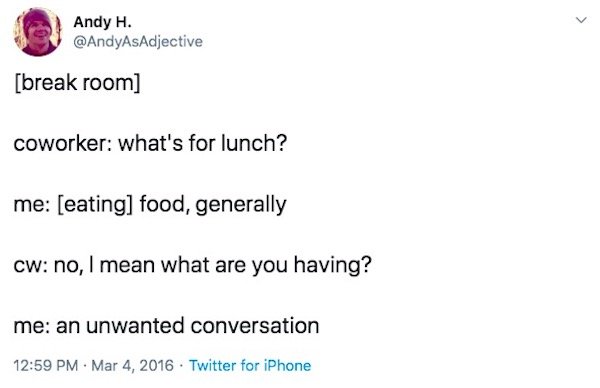This screenshot has width=600, height=388.
Task: Click the Mar 4, 2016 date
Action: [x=132, y=365]
